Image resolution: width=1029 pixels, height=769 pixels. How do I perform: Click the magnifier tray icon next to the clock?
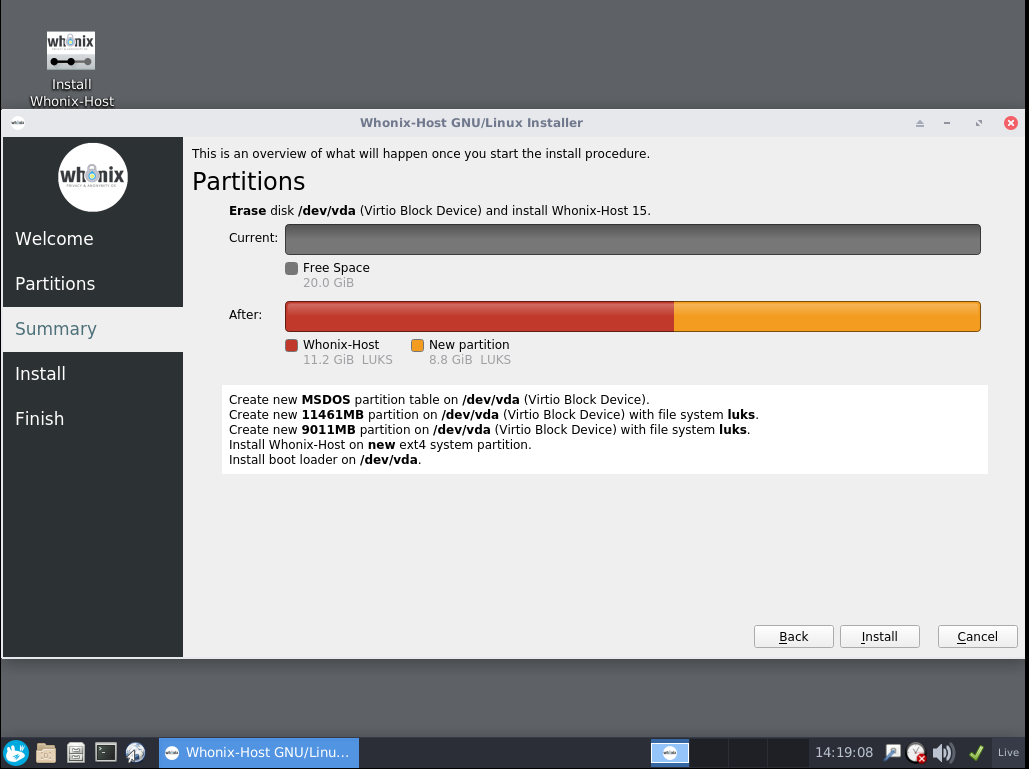[891, 752]
